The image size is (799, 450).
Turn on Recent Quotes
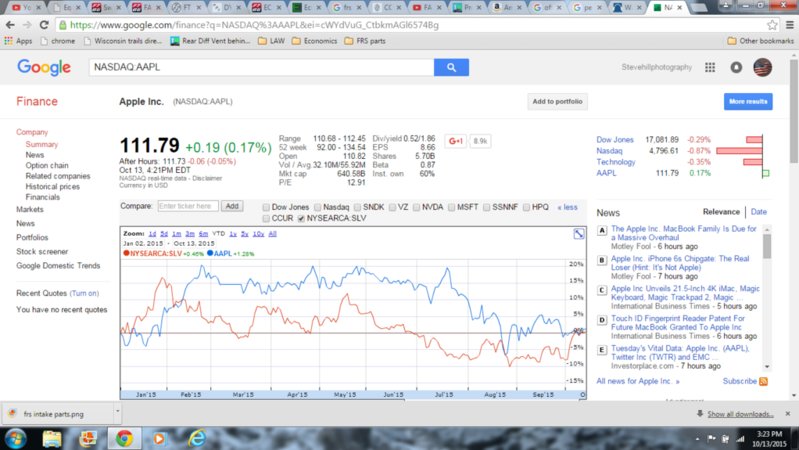click(x=84, y=294)
